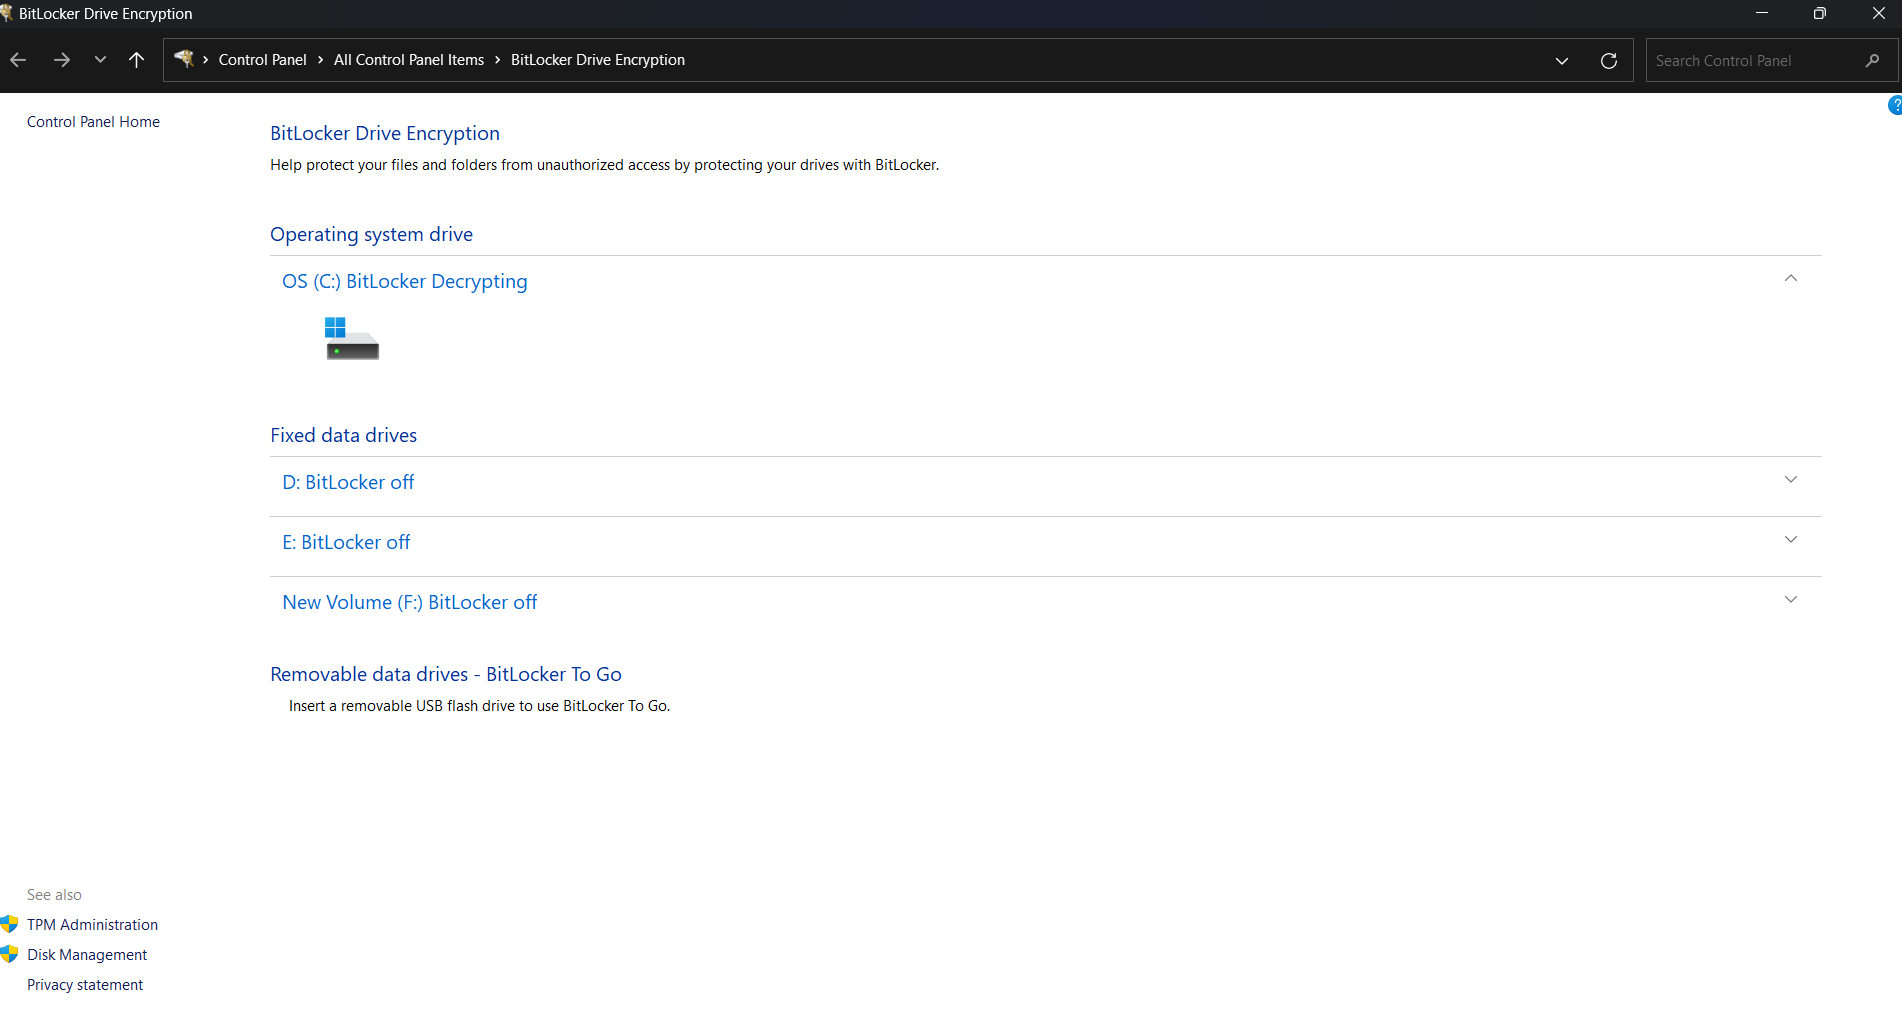
Task: Open the Privacy statement link
Action: tap(85, 985)
